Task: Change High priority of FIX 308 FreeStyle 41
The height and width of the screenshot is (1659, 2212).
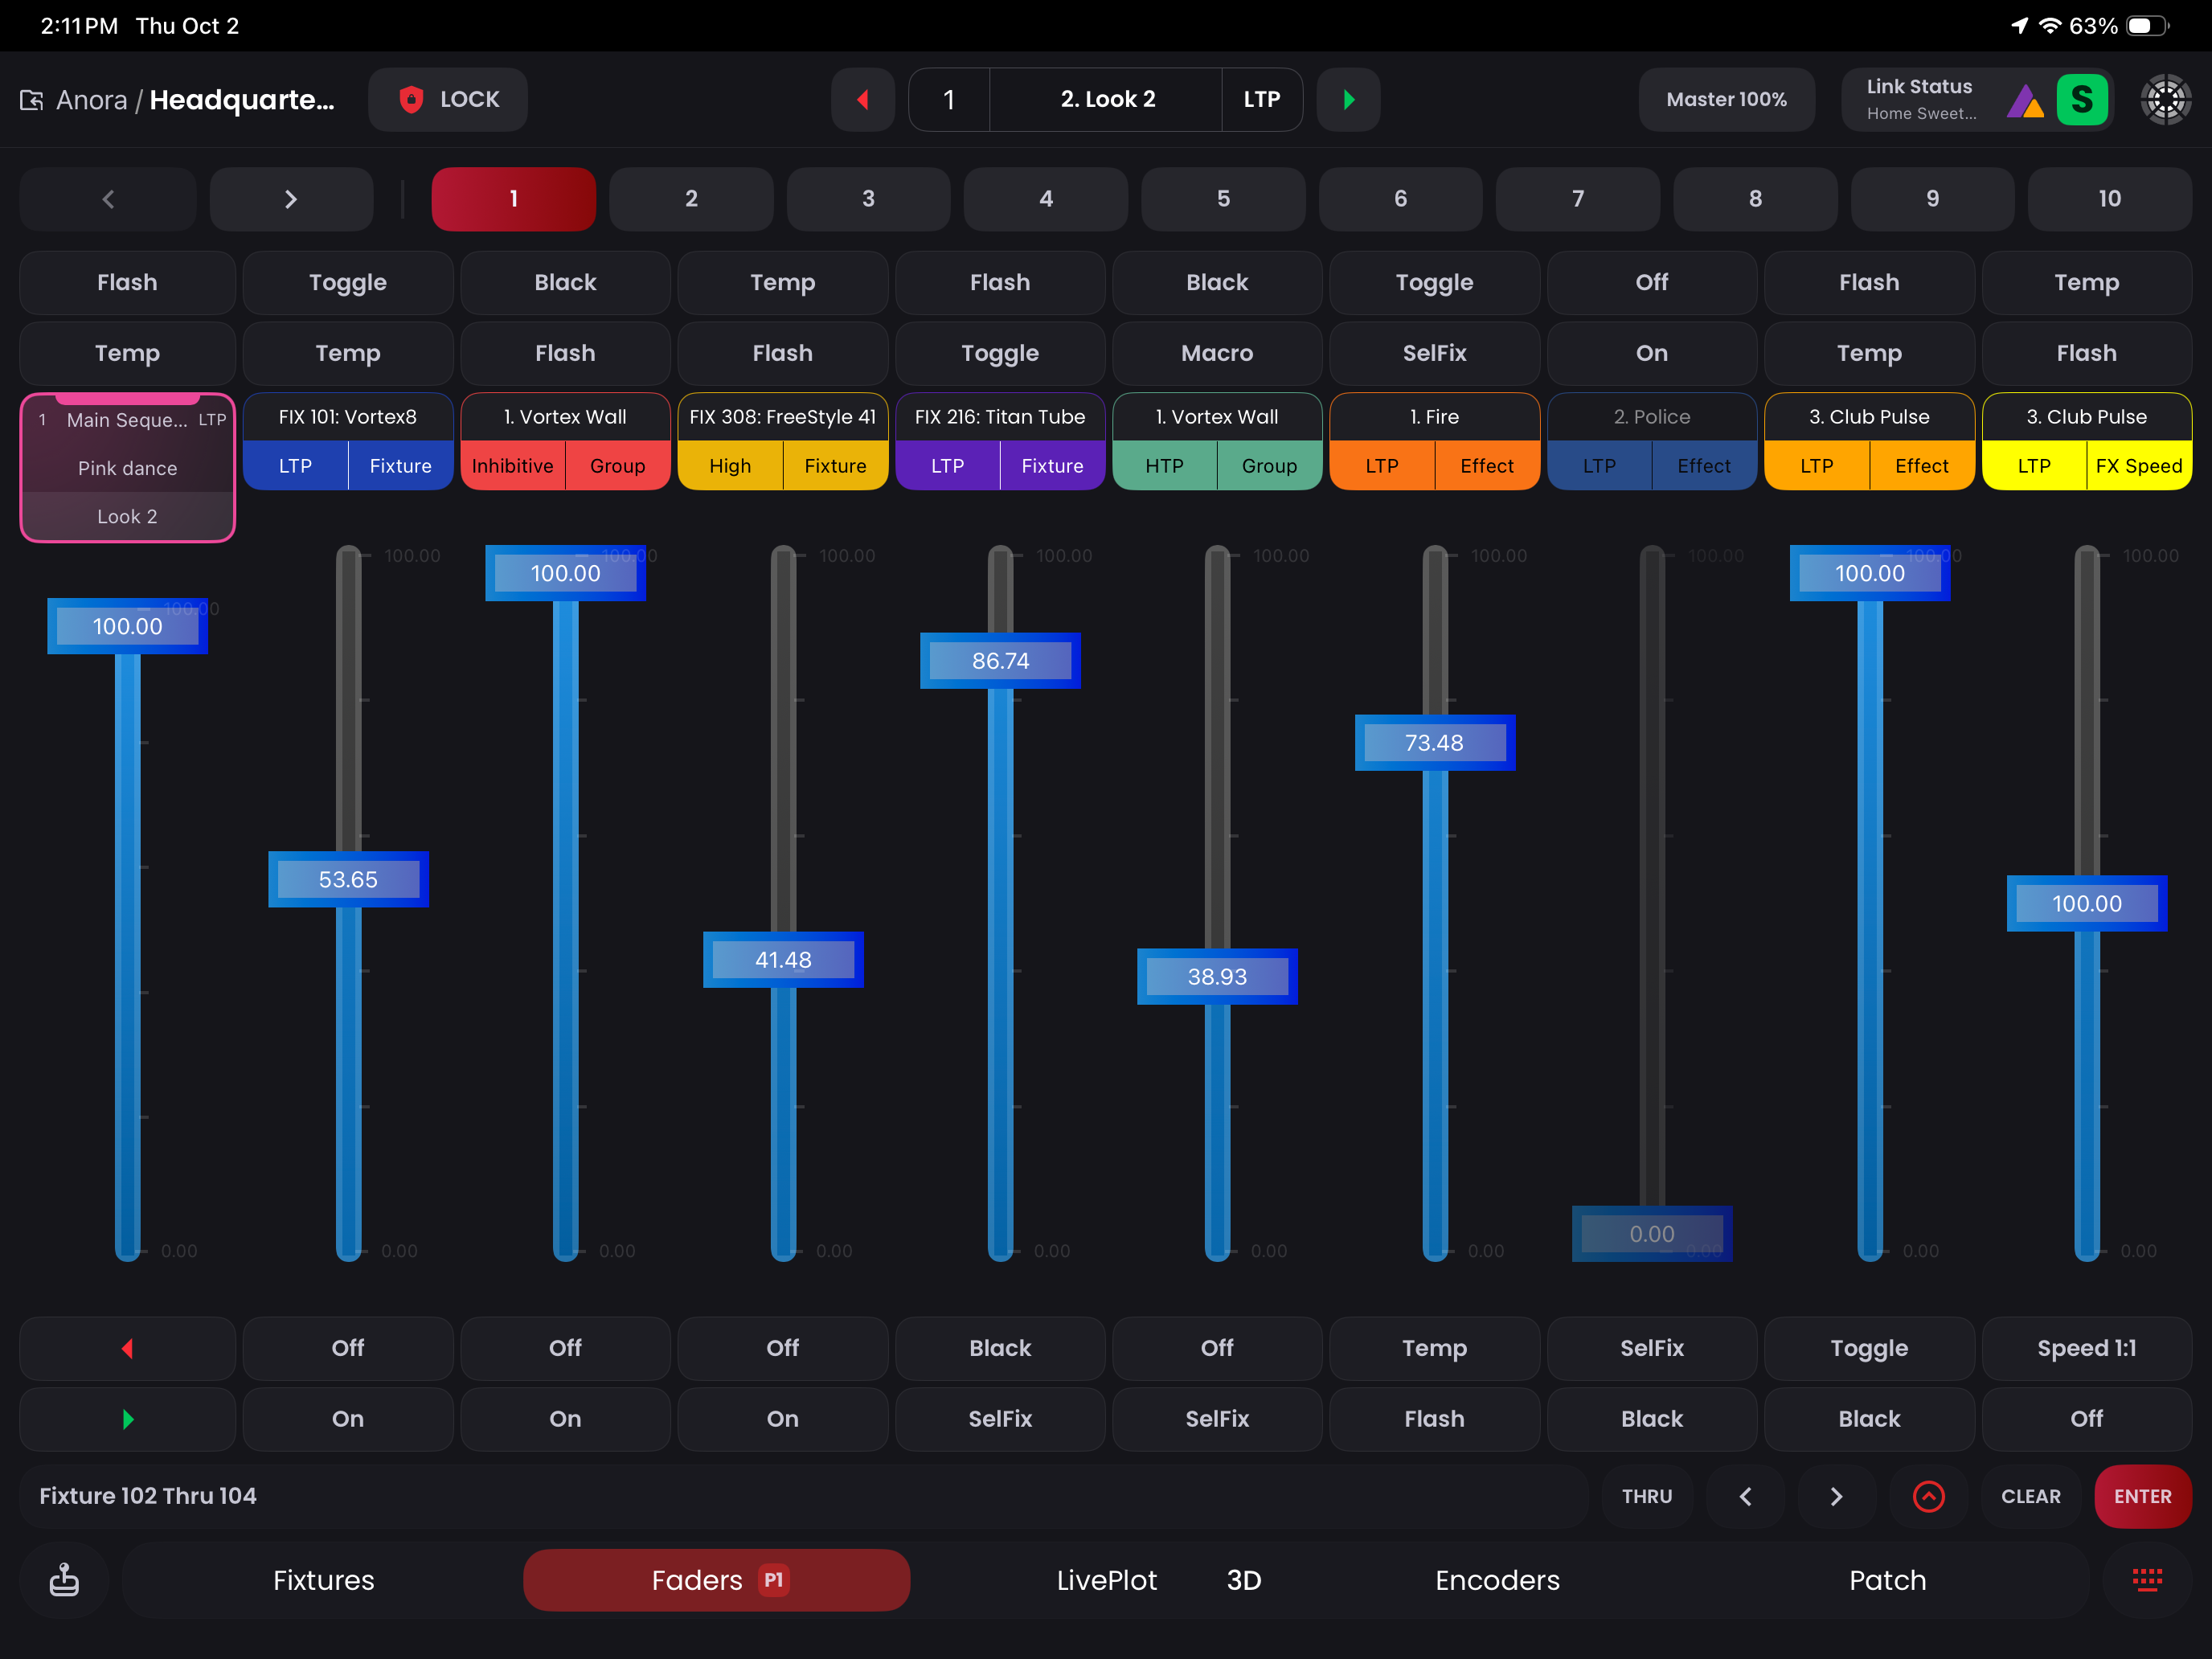Action: 730,466
